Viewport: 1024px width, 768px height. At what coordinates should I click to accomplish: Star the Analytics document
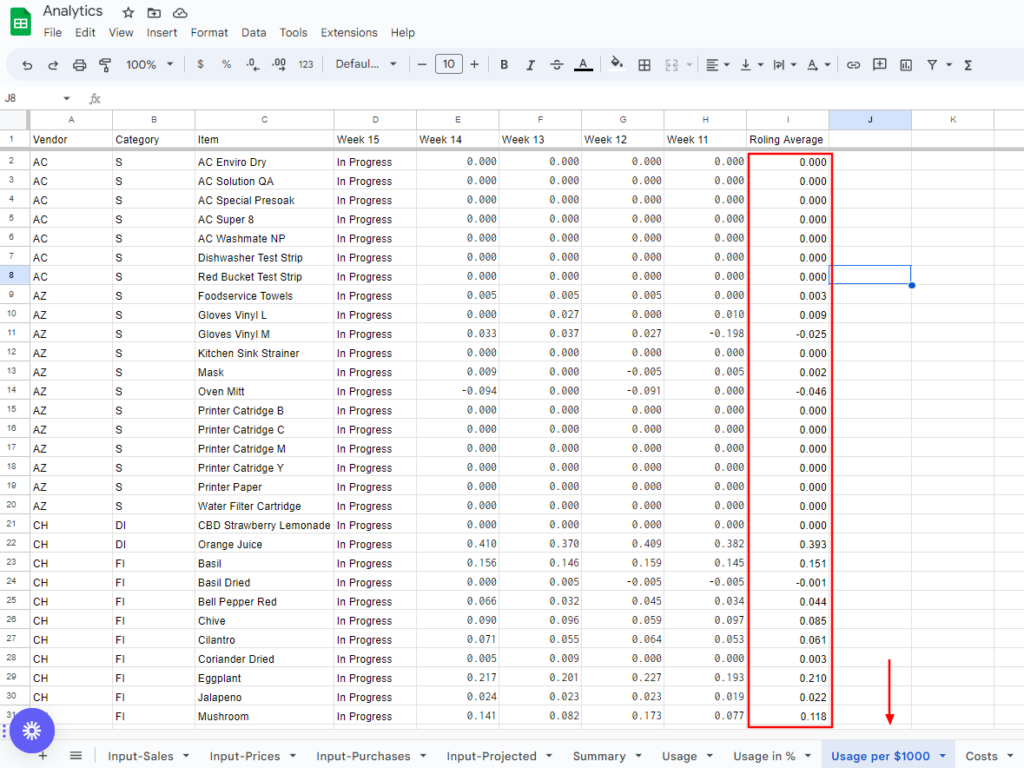[128, 12]
